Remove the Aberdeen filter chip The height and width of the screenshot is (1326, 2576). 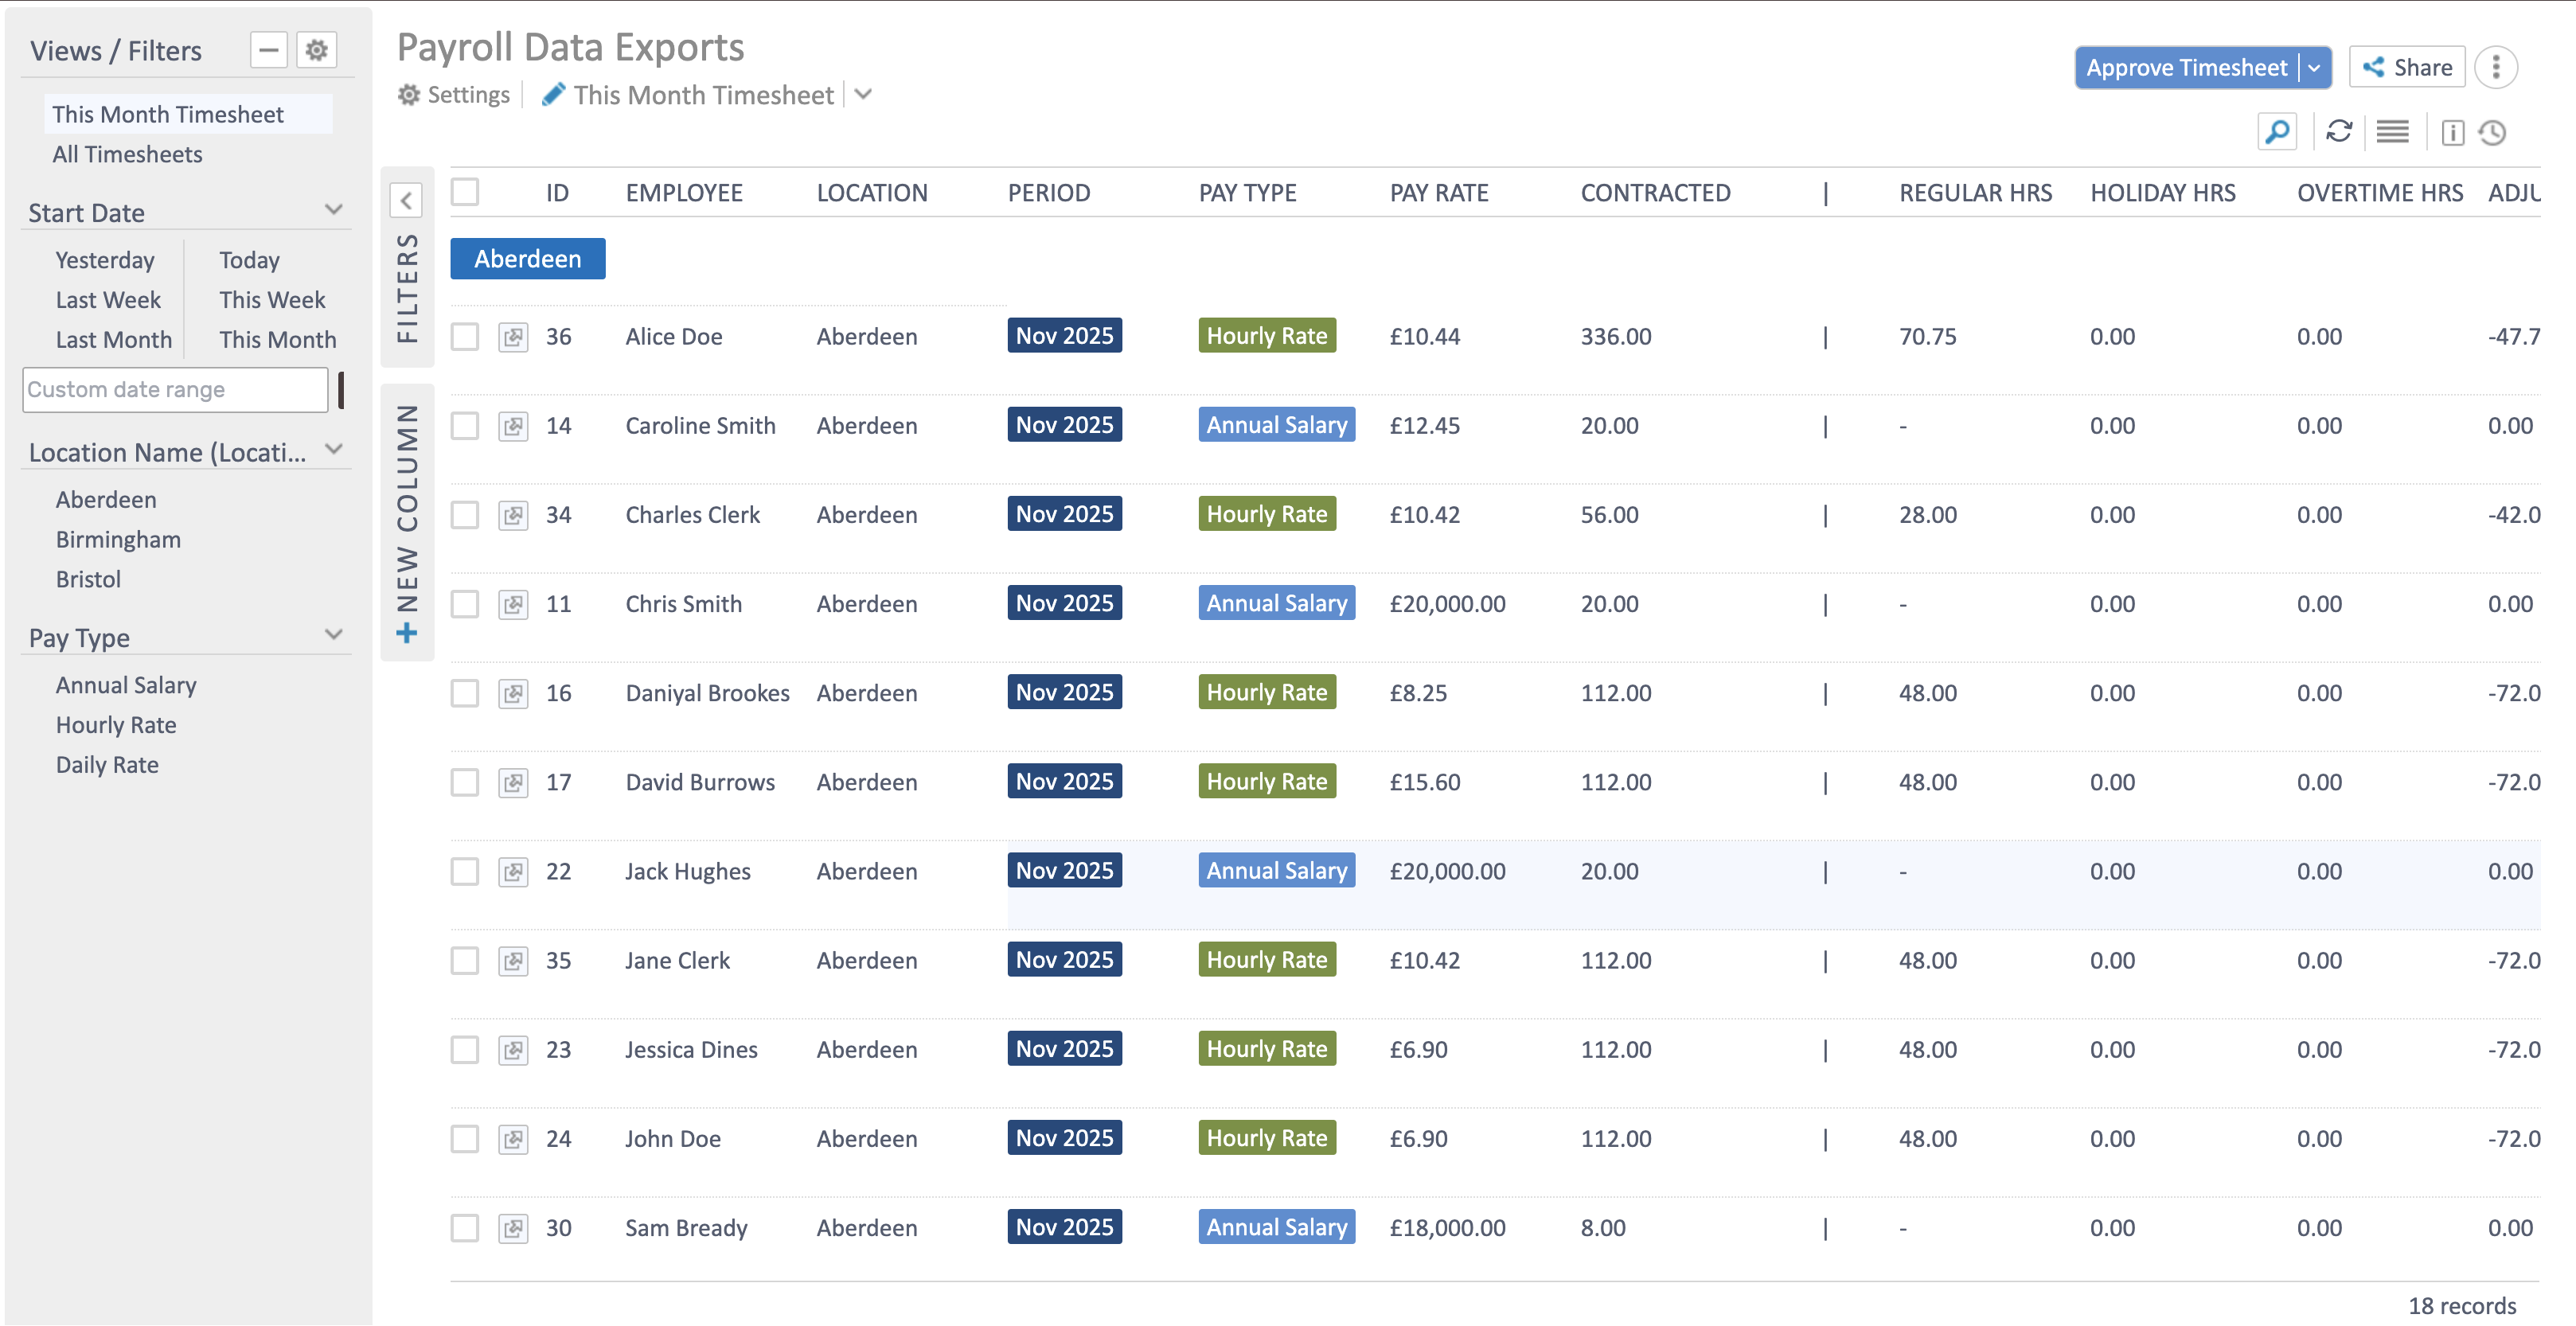coord(527,258)
